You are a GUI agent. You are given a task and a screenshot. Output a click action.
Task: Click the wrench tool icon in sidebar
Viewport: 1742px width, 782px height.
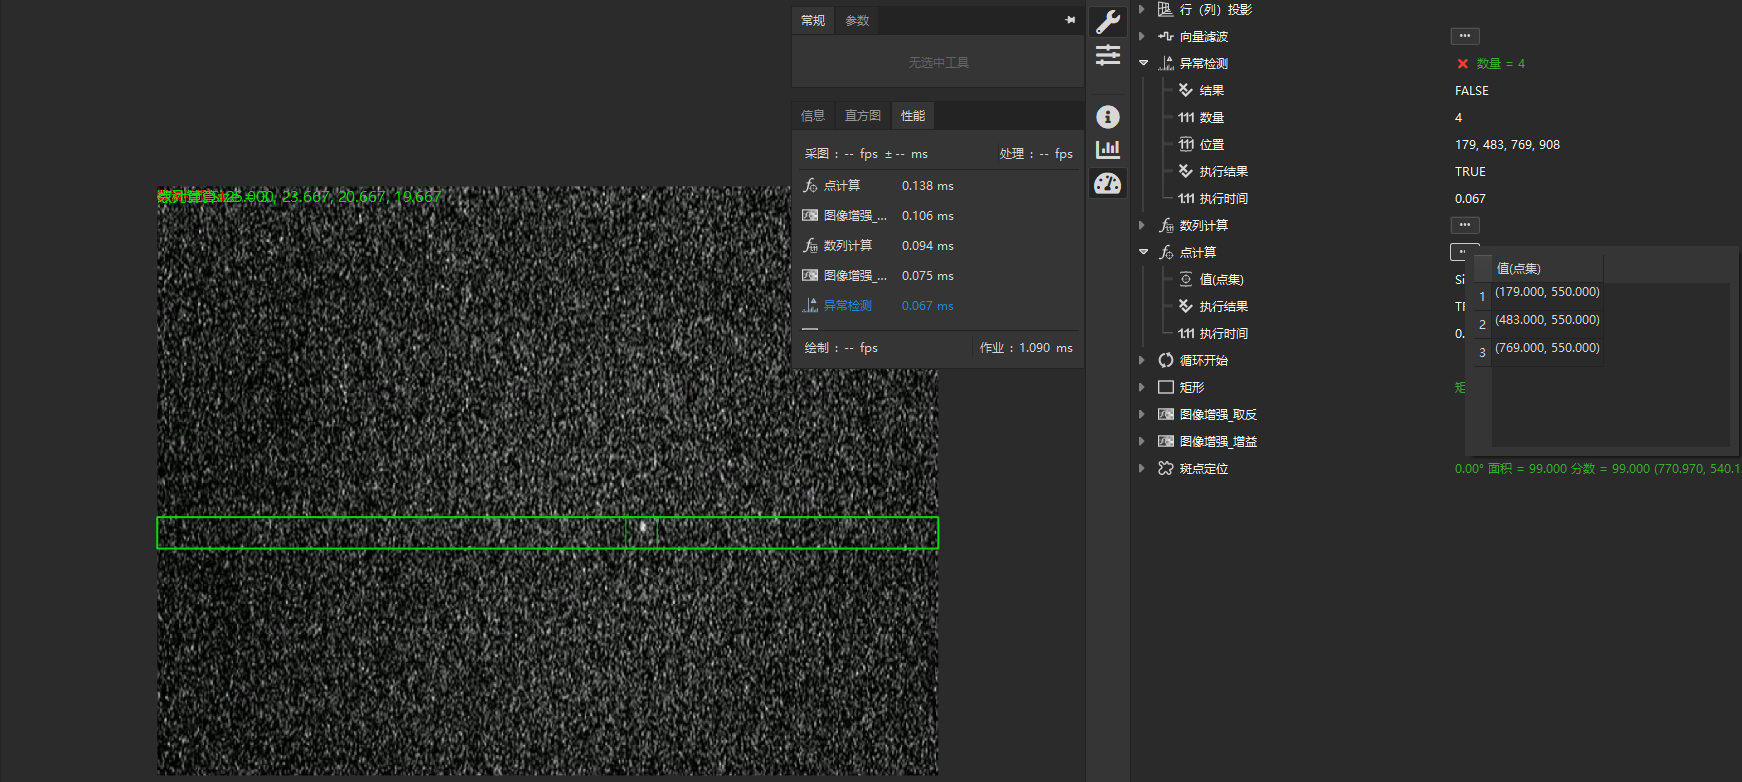1107,21
